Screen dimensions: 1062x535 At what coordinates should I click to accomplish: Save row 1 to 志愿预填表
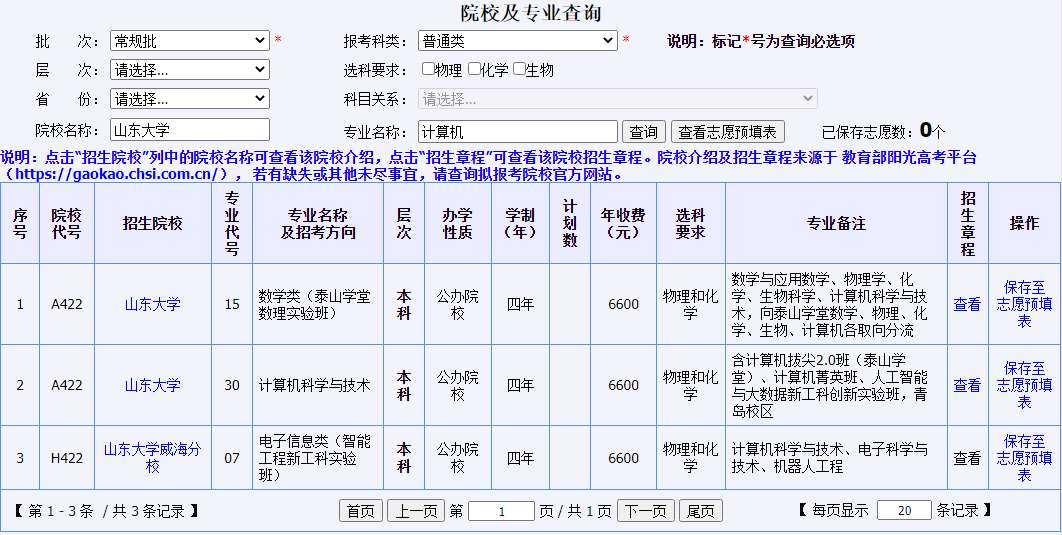coord(1024,304)
